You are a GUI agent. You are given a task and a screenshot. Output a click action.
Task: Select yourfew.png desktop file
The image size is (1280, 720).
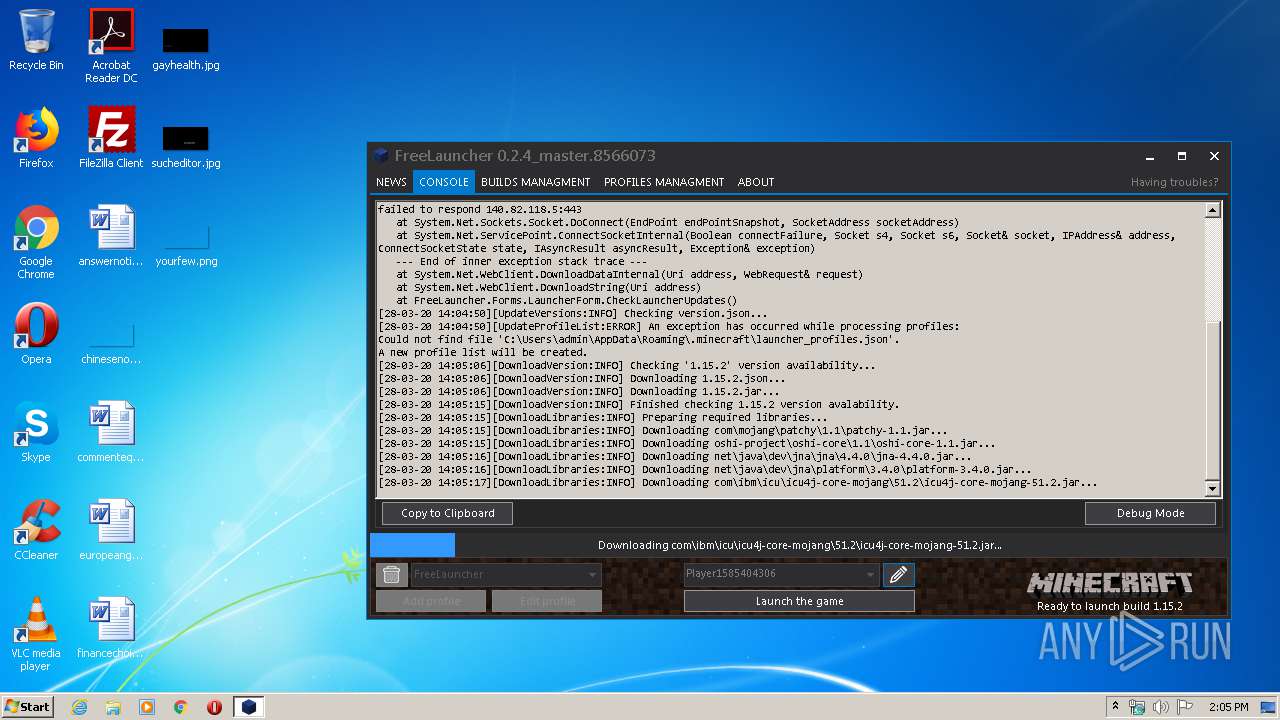pos(186,245)
